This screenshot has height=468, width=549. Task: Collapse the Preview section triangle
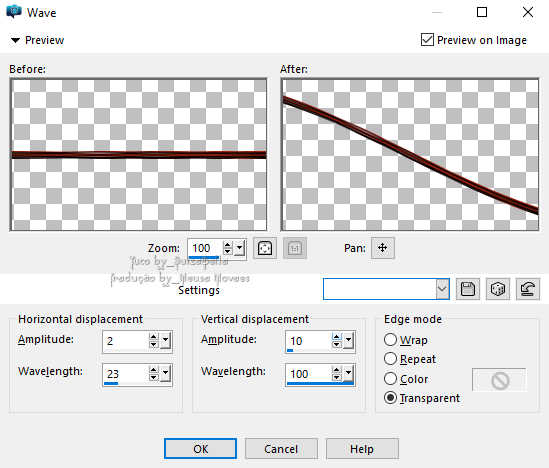15,40
